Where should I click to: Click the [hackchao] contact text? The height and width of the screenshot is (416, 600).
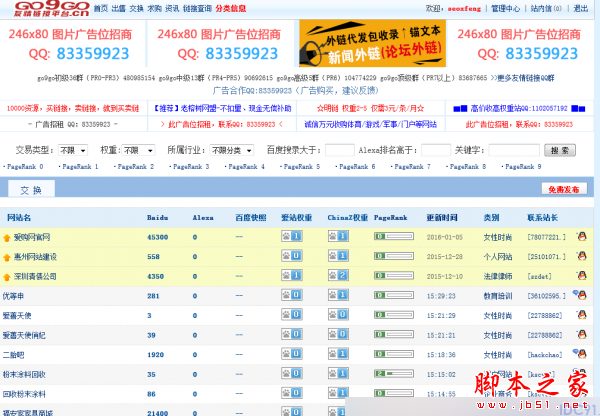(545, 355)
